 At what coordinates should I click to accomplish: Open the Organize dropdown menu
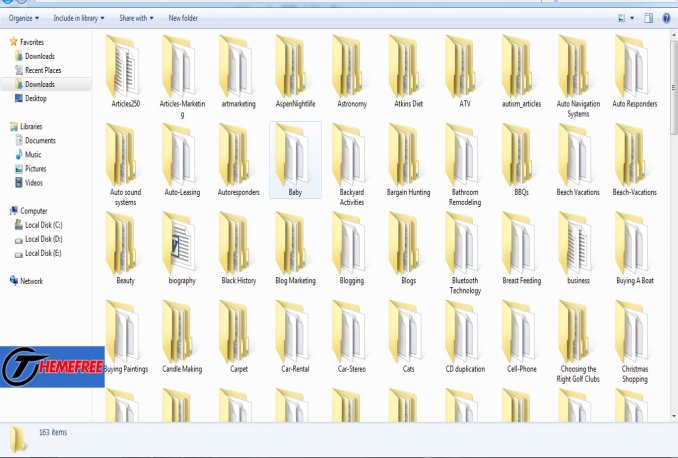23,18
